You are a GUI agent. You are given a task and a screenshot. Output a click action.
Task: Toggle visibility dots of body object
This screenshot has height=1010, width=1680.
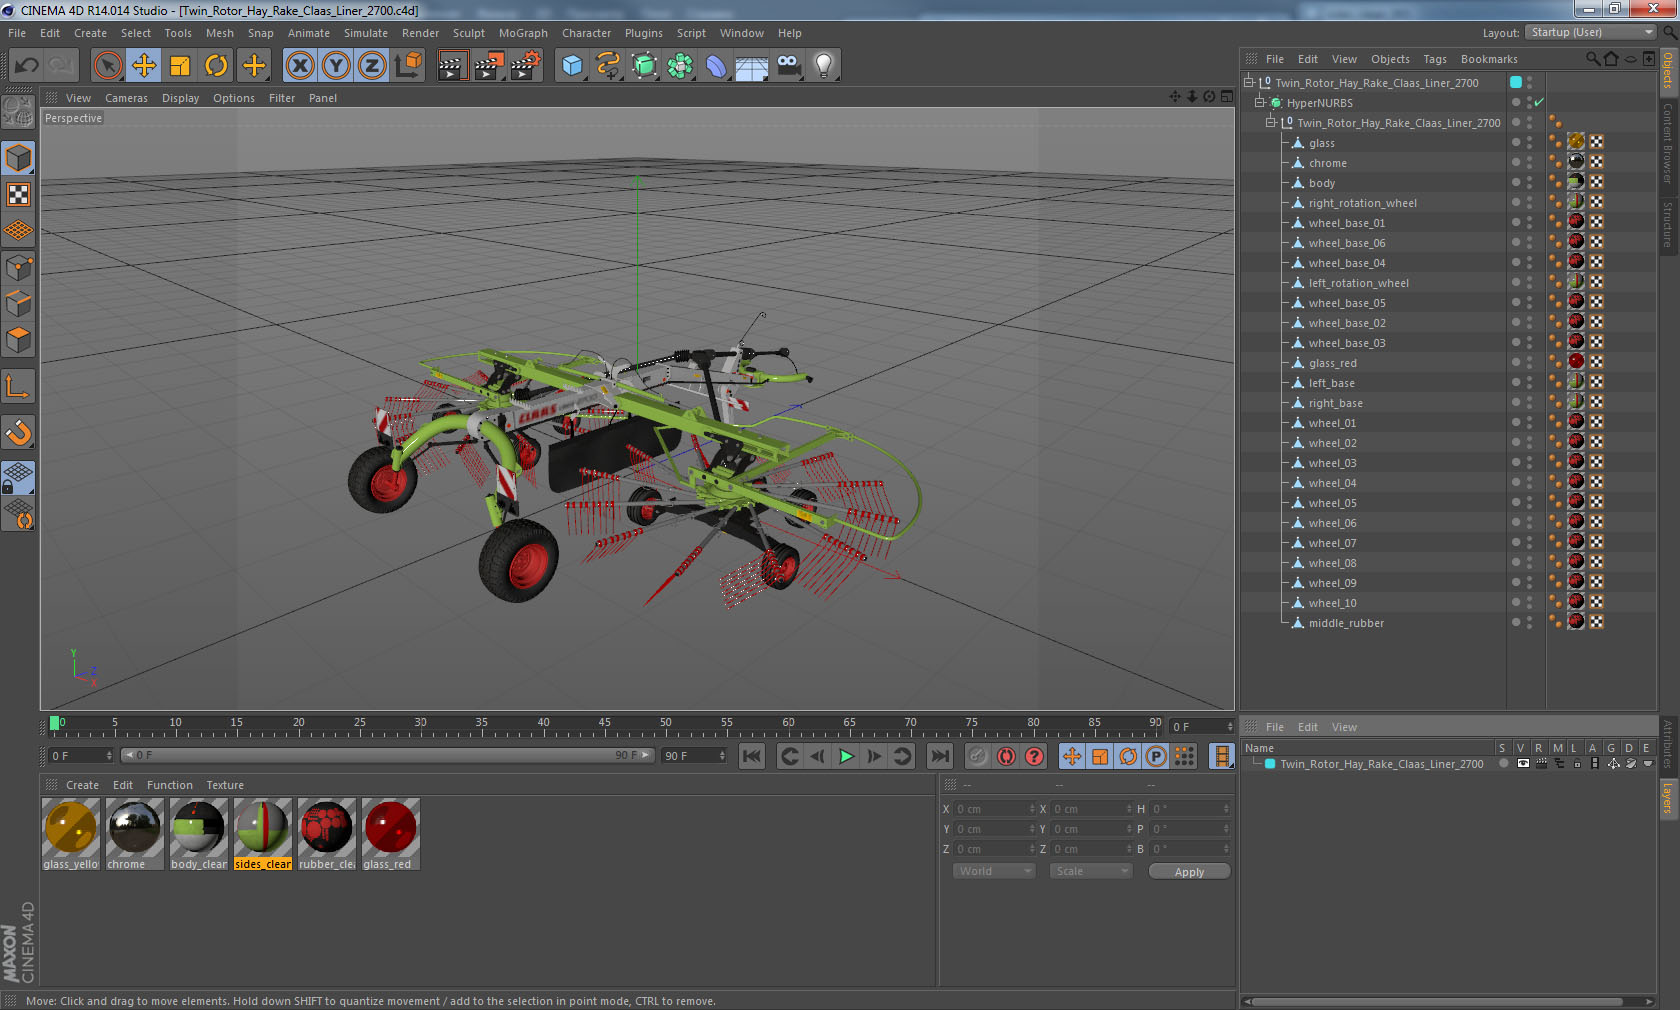(x=1529, y=182)
